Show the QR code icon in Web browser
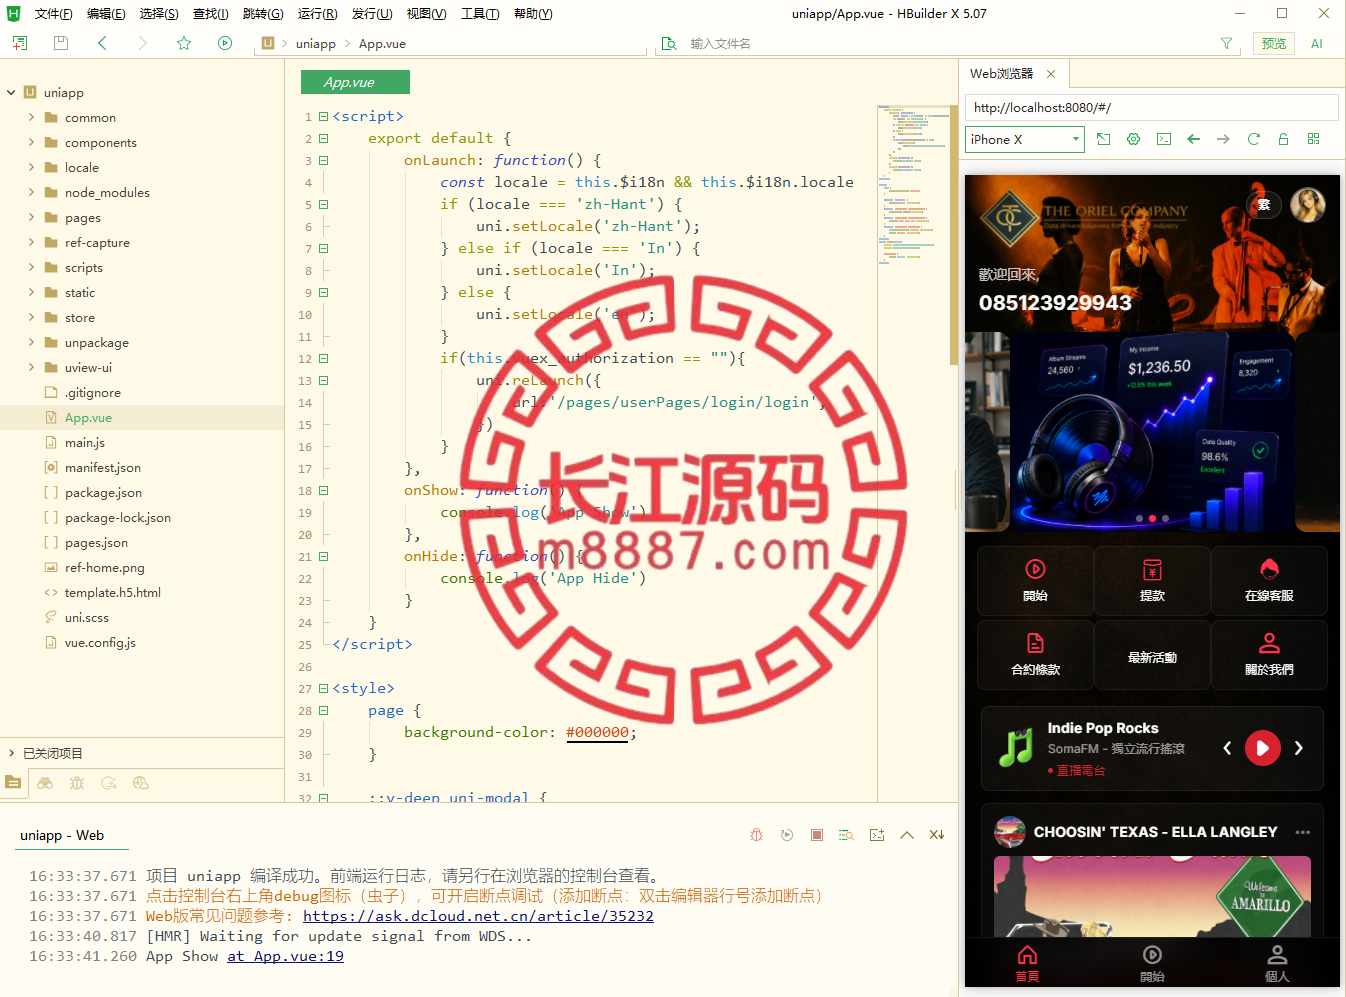1346x997 pixels. pos(1314,139)
